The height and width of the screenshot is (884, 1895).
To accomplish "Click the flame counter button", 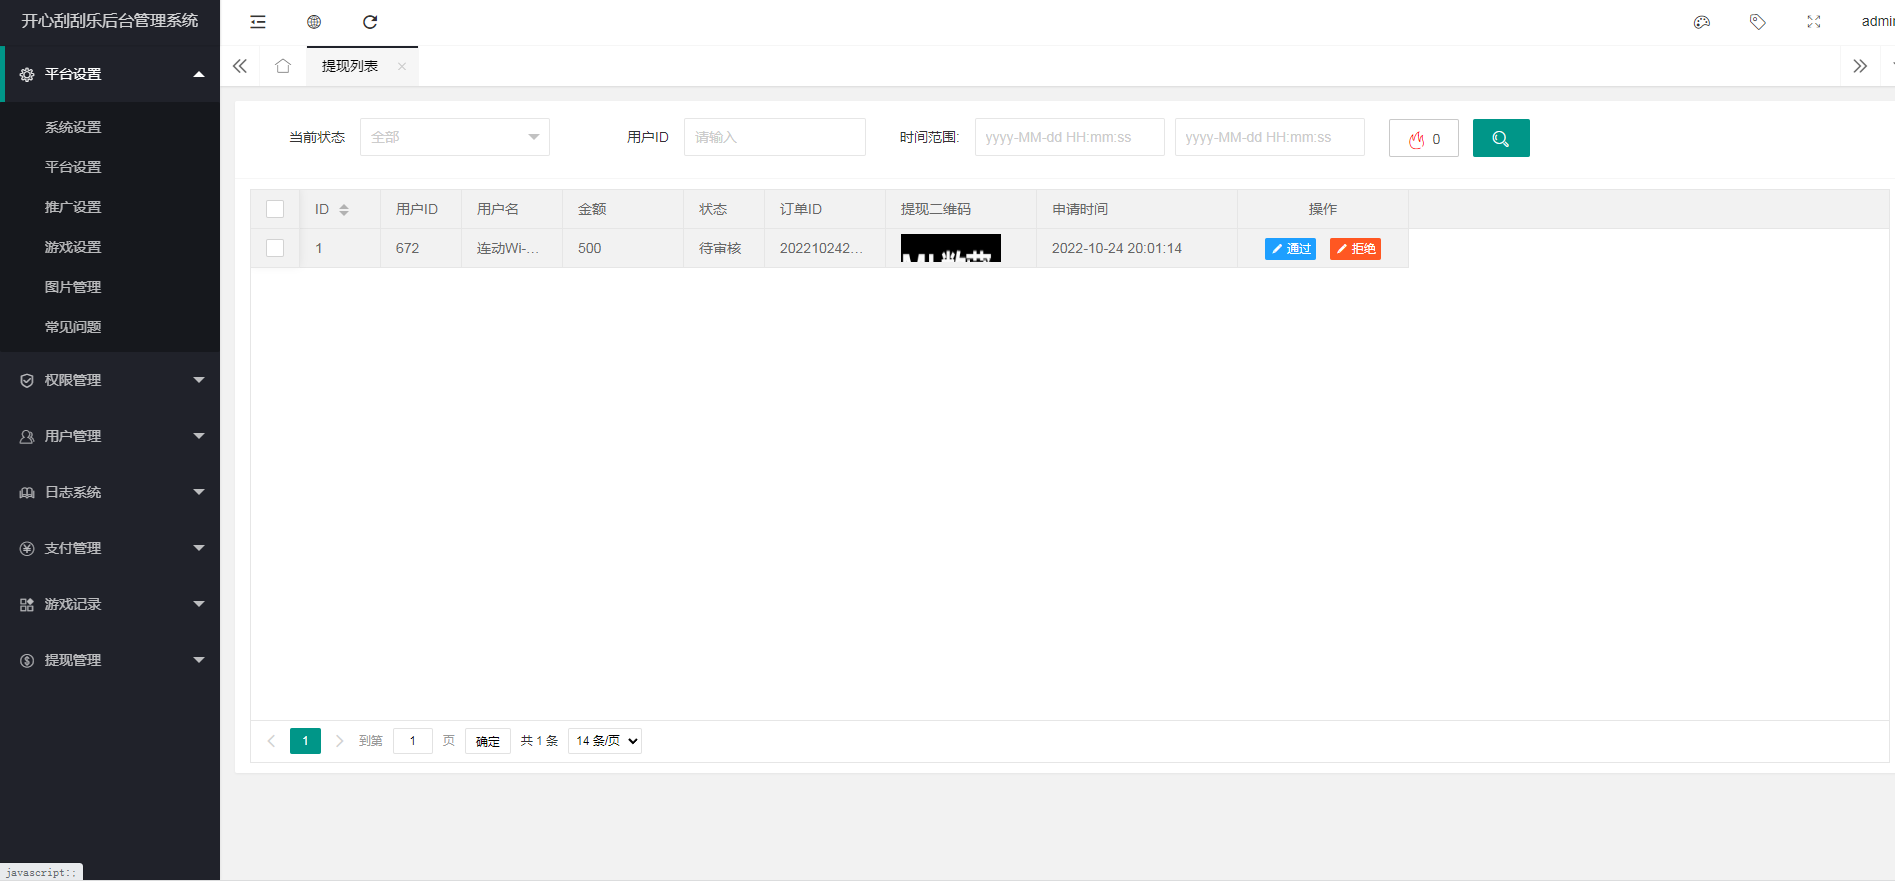I will coord(1423,138).
